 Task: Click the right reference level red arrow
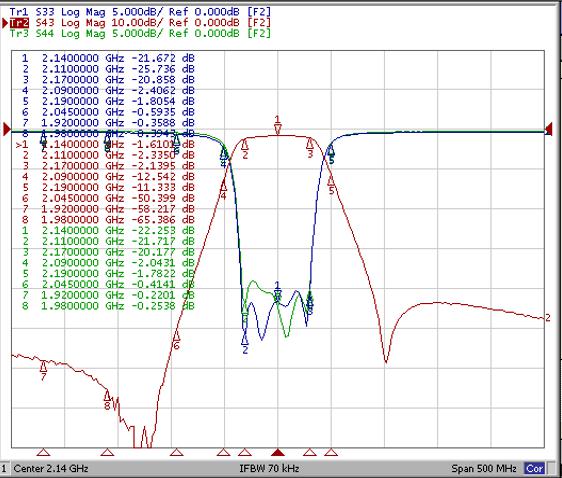(548, 129)
